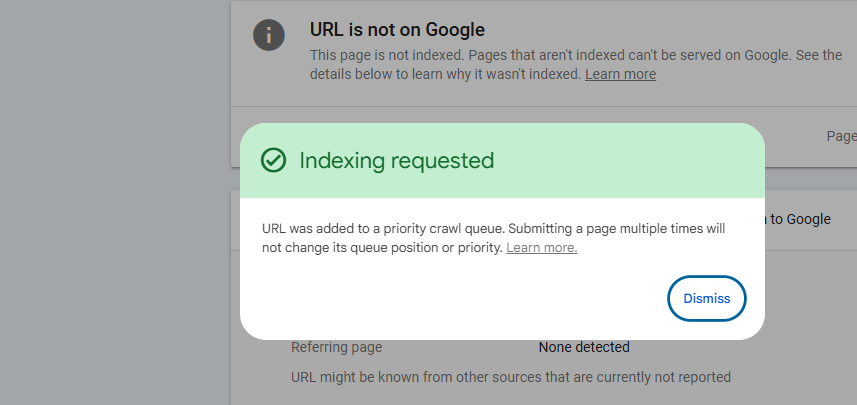Click the partially hidden "to Google" text
The height and width of the screenshot is (405, 857).
coord(801,219)
